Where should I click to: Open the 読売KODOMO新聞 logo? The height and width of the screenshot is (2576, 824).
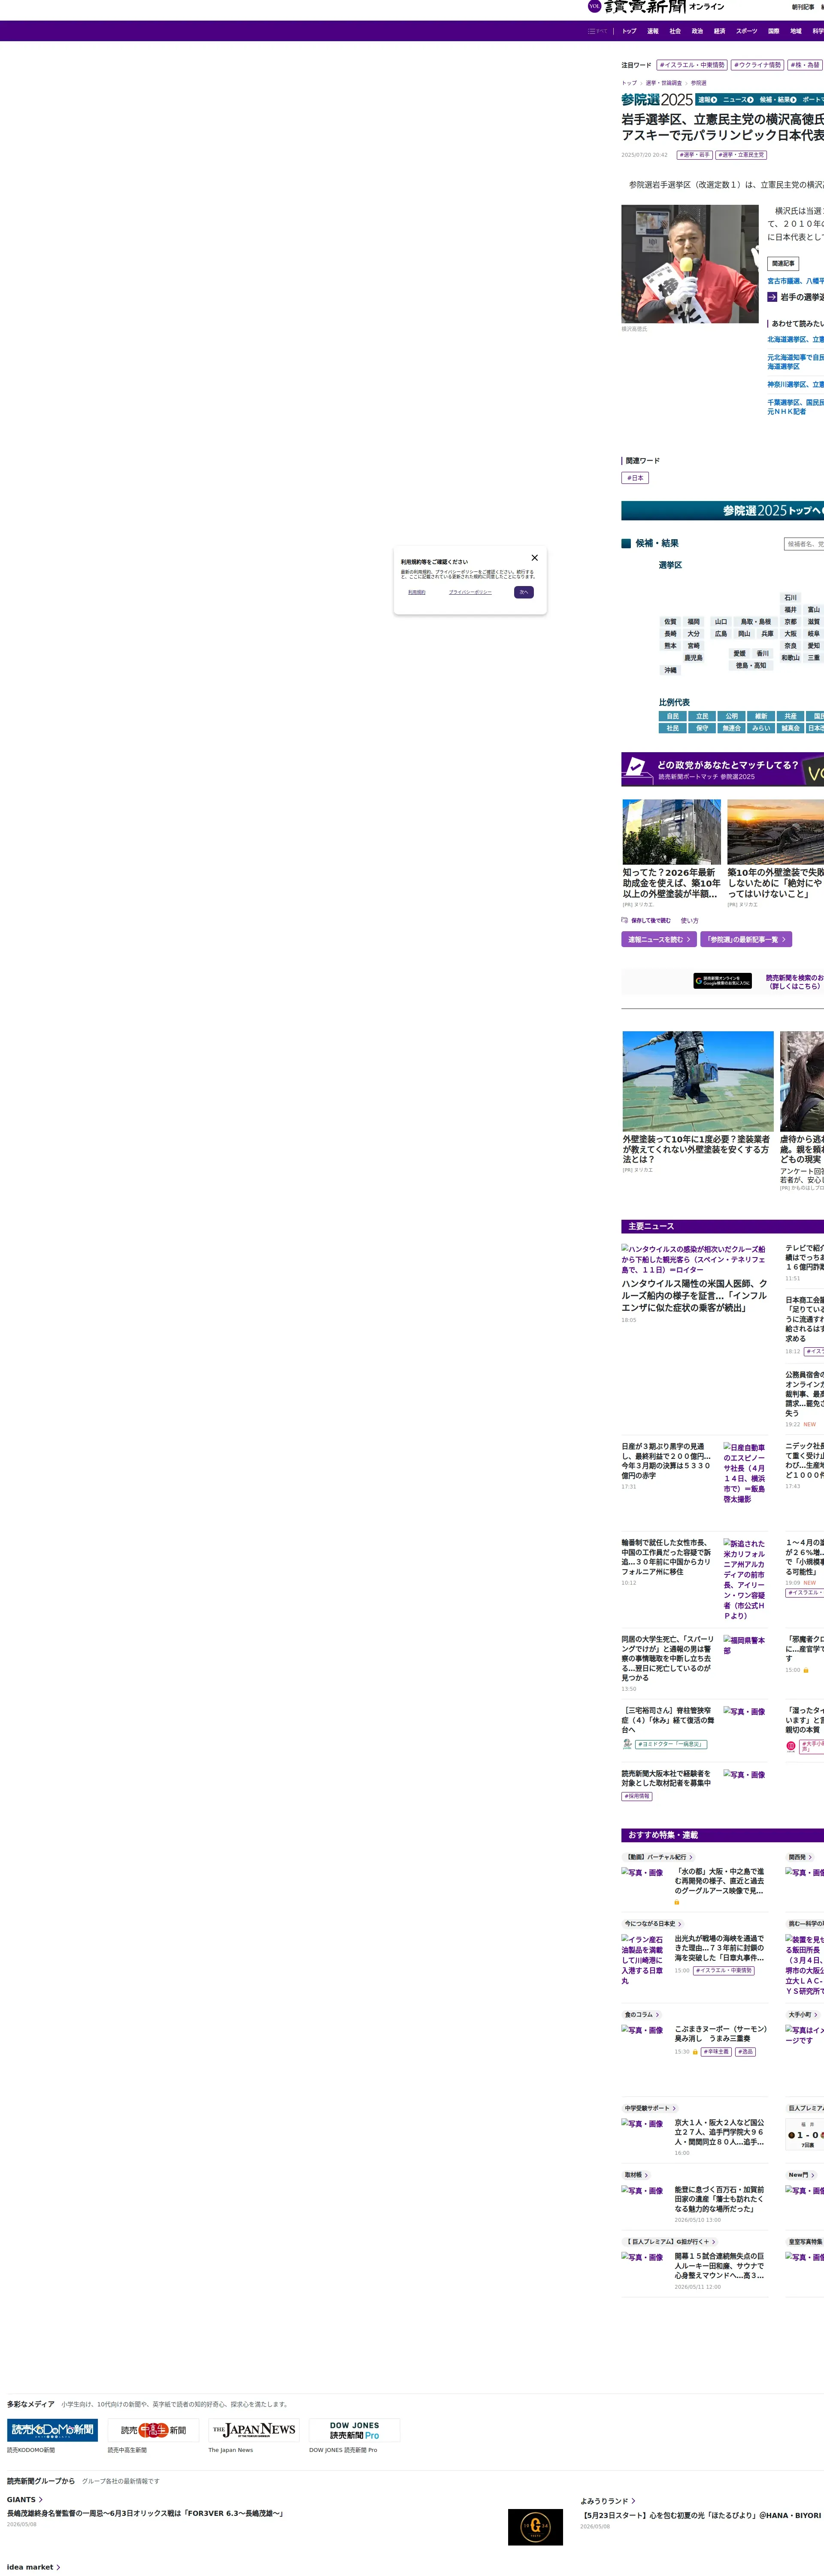[x=52, y=2430]
